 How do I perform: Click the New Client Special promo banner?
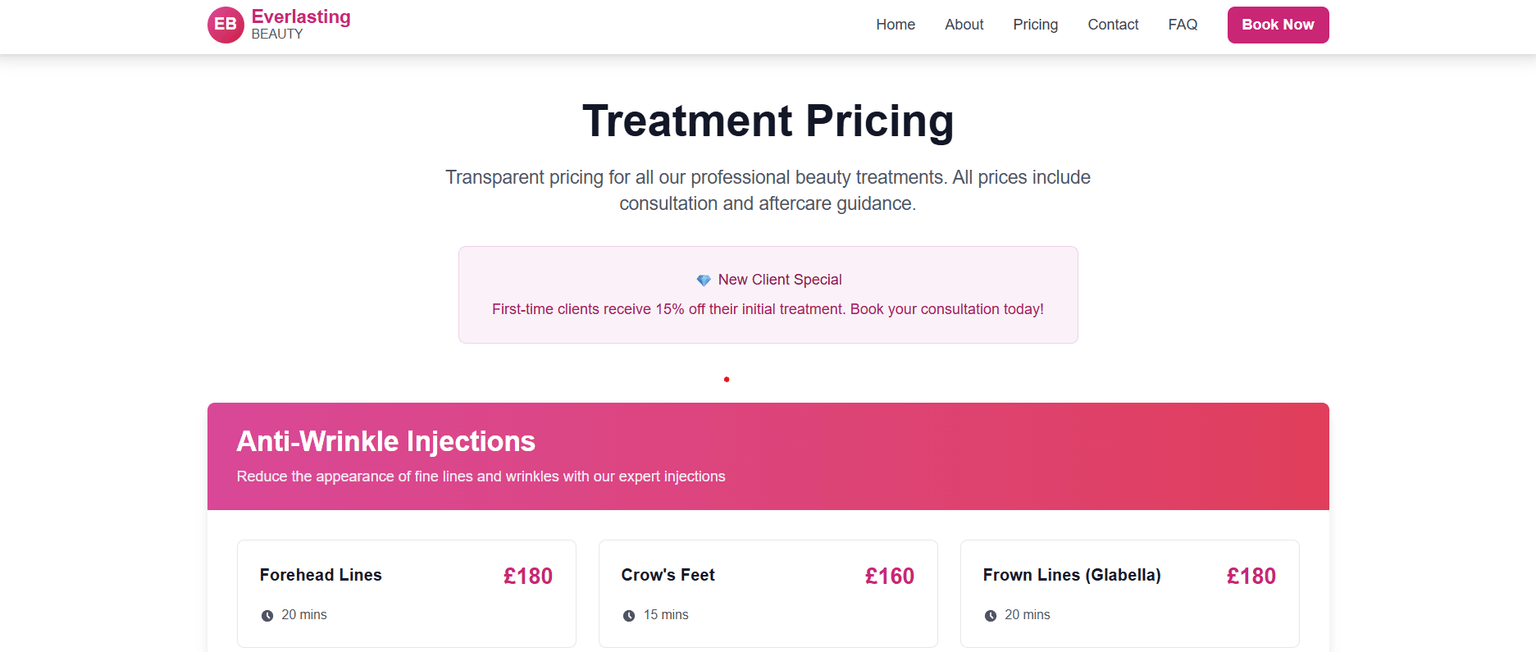point(768,295)
